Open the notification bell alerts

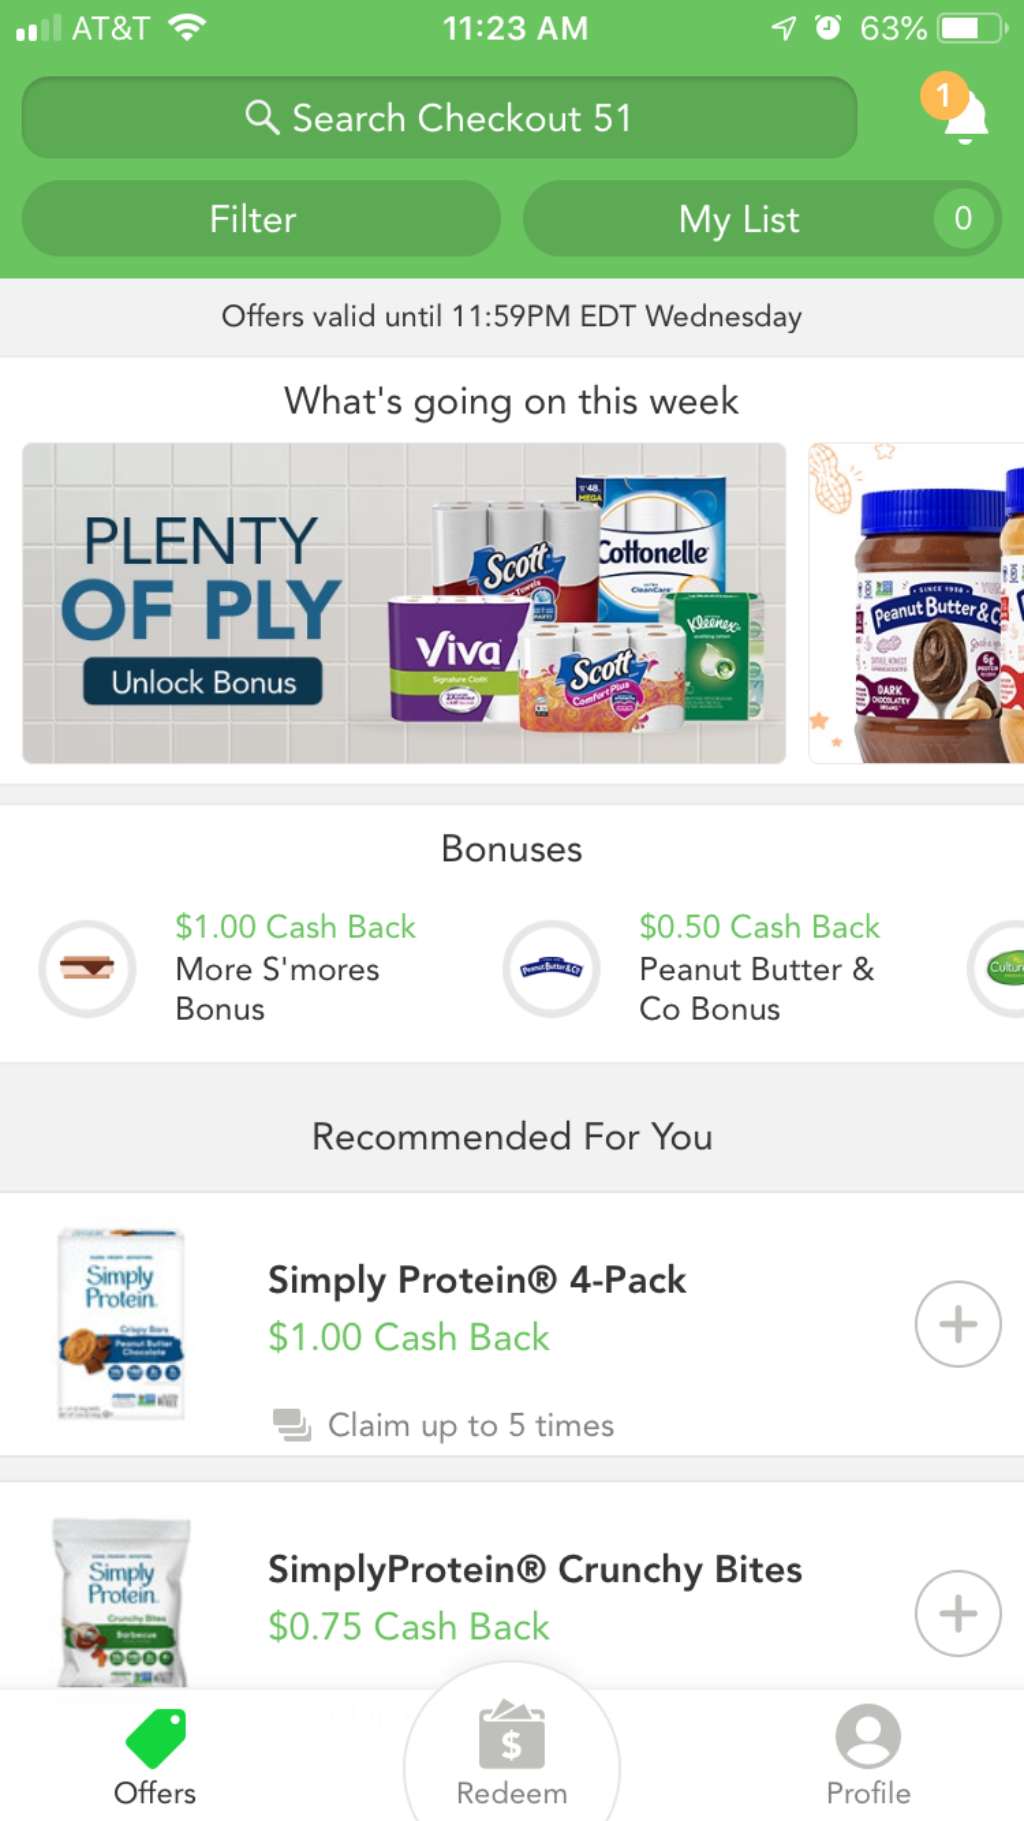(961, 114)
